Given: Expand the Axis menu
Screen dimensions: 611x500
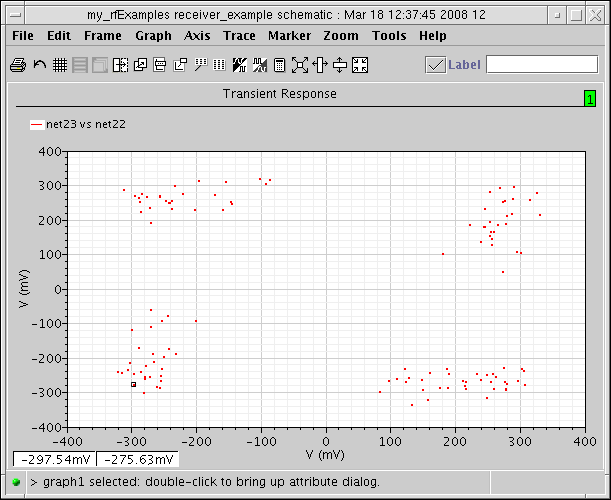Looking at the screenshot, I should (x=197, y=35).
